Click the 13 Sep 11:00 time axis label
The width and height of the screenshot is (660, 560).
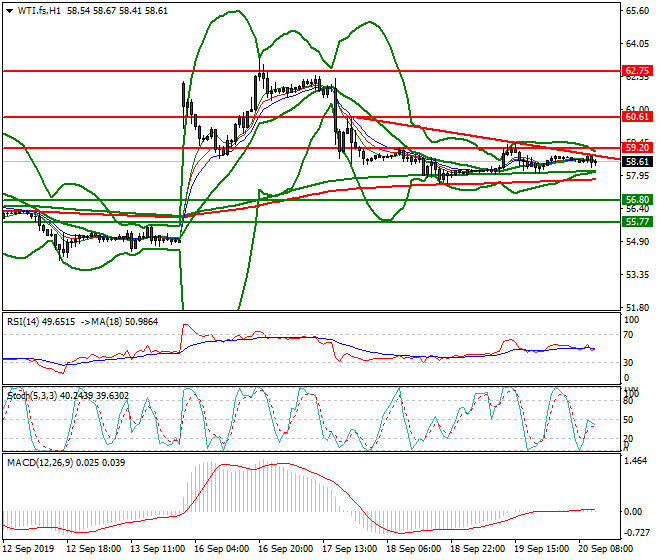pyautogui.click(x=157, y=549)
